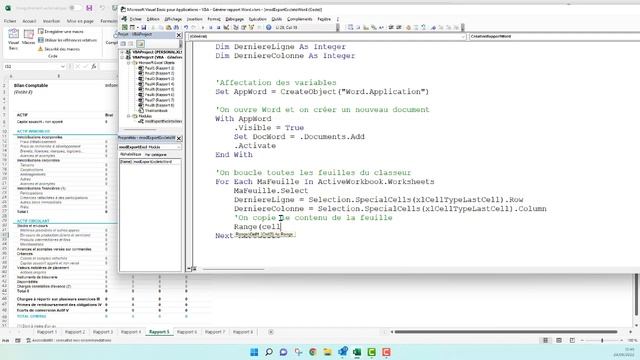The width and height of the screenshot is (640, 360).
Task: Click Enregistrer une macro in Excel ribbon
Action: (x=61, y=31)
